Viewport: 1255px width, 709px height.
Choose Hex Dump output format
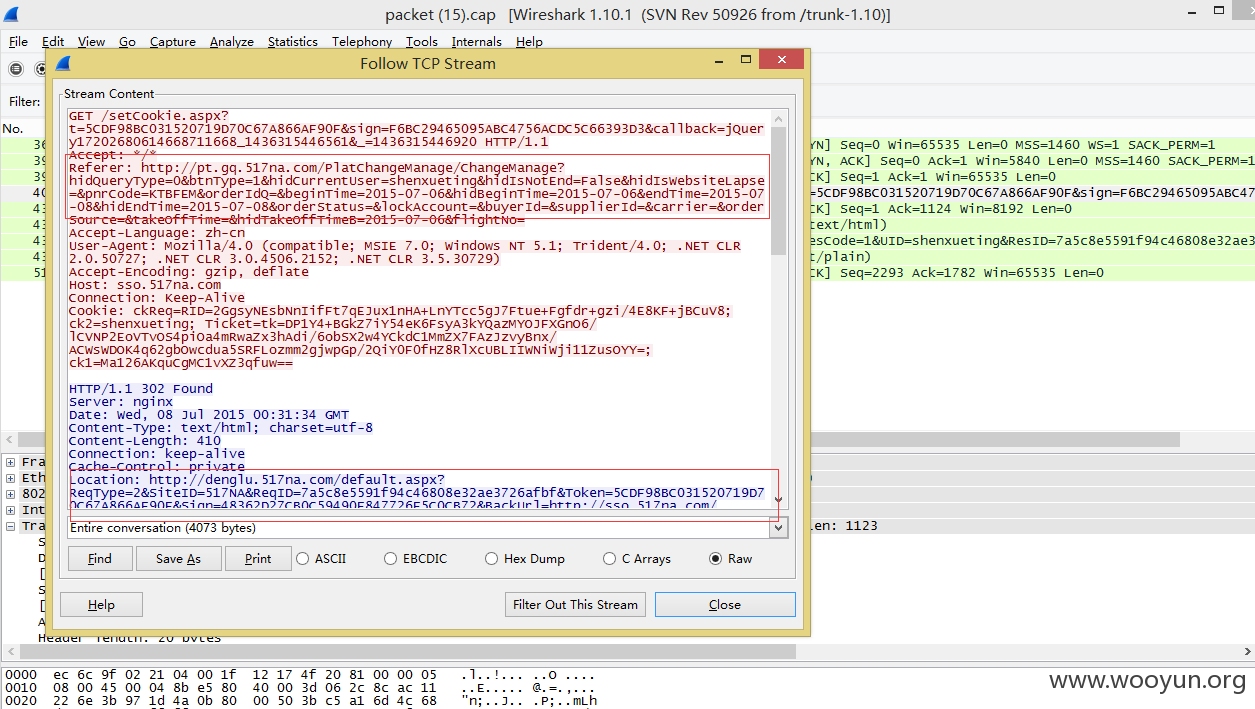(x=491, y=559)
